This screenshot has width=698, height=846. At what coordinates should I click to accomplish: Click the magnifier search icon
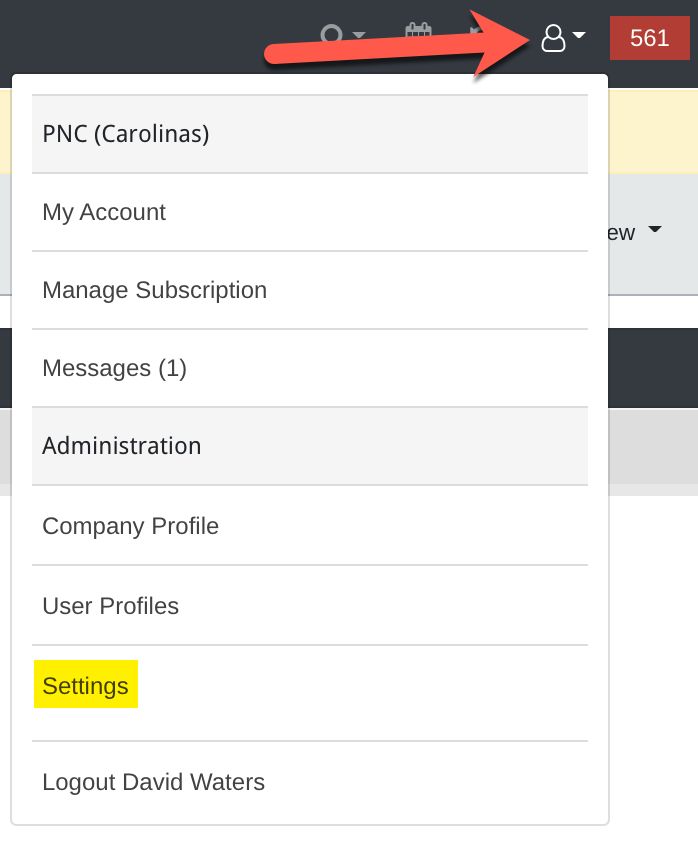331,35
